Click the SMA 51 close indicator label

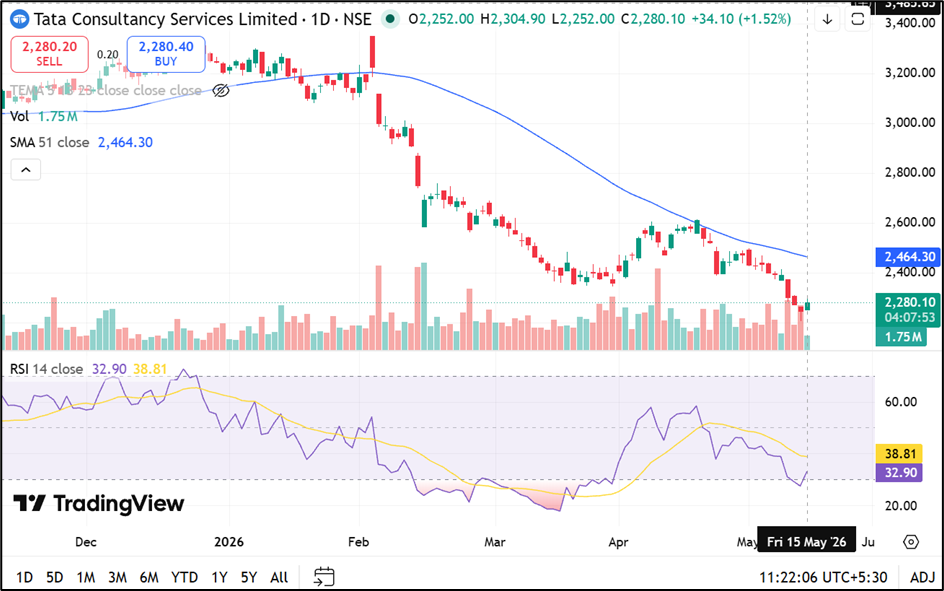pyautogui.click(x=49, y=143)
